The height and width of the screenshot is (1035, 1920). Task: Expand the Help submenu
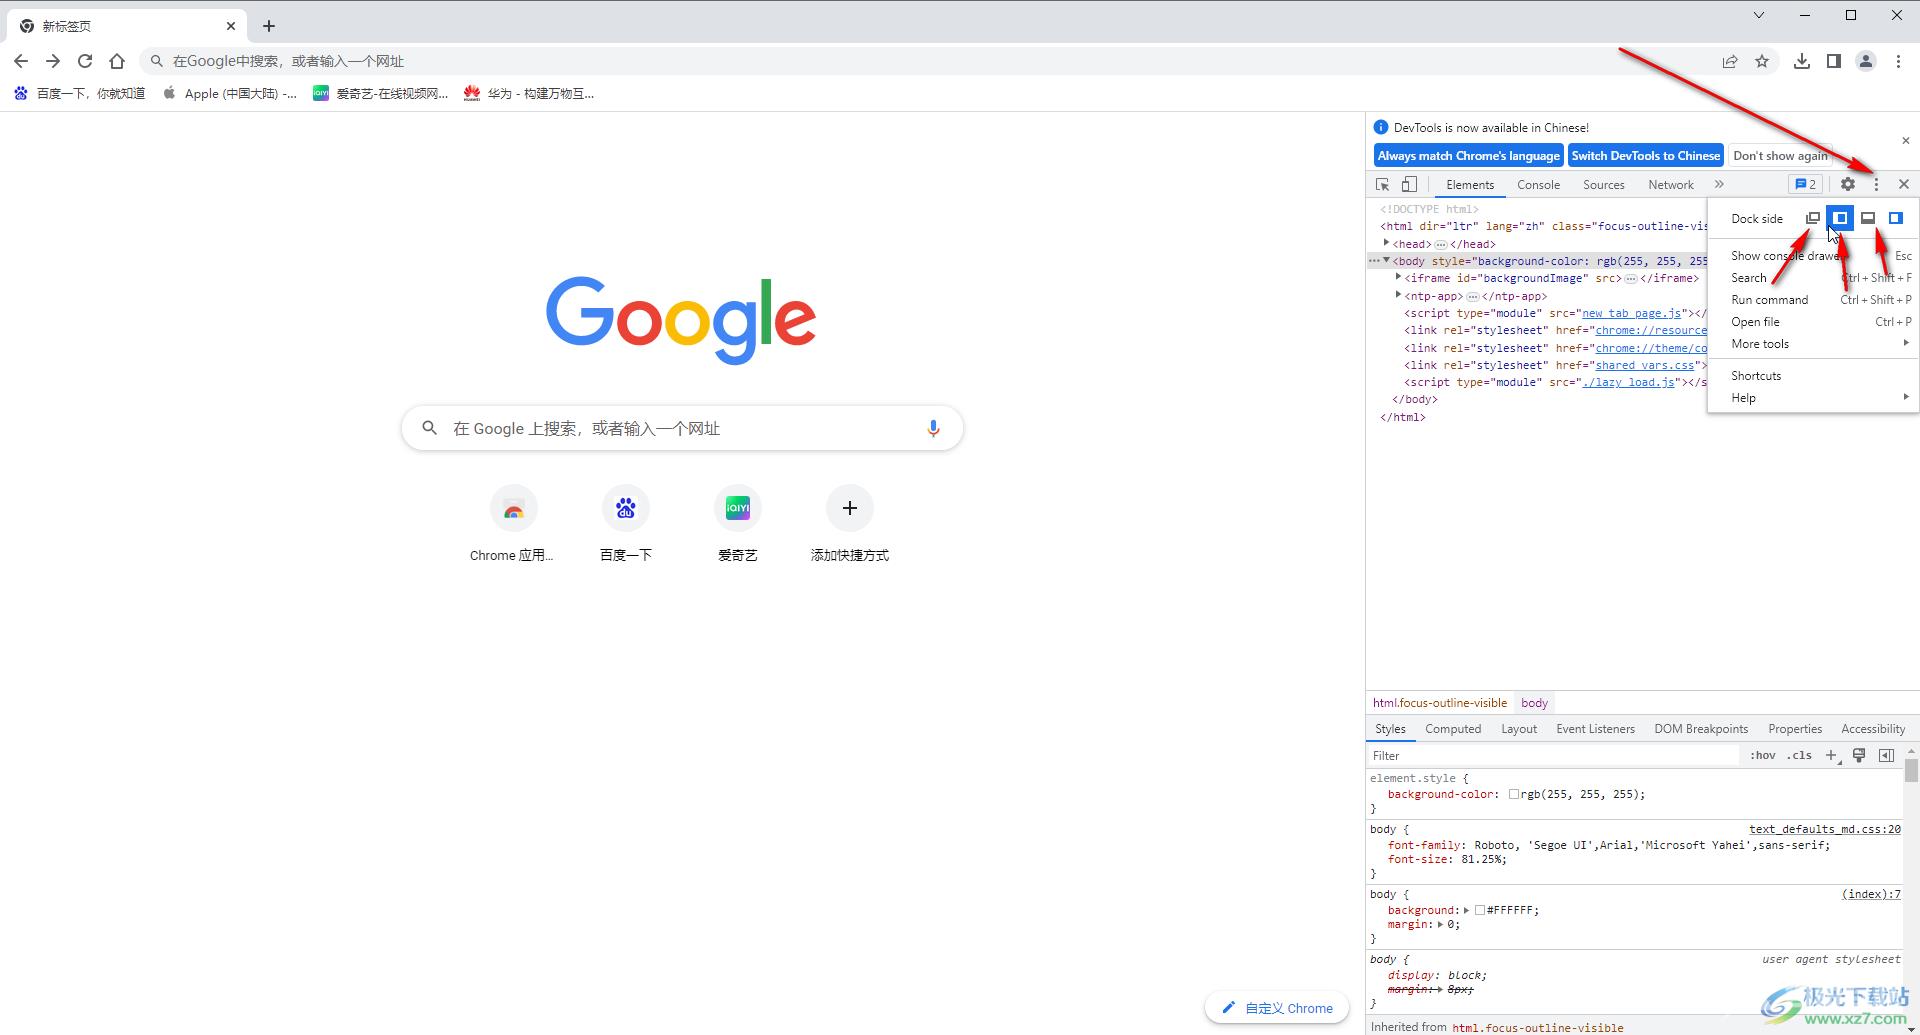click(1813, 398)
